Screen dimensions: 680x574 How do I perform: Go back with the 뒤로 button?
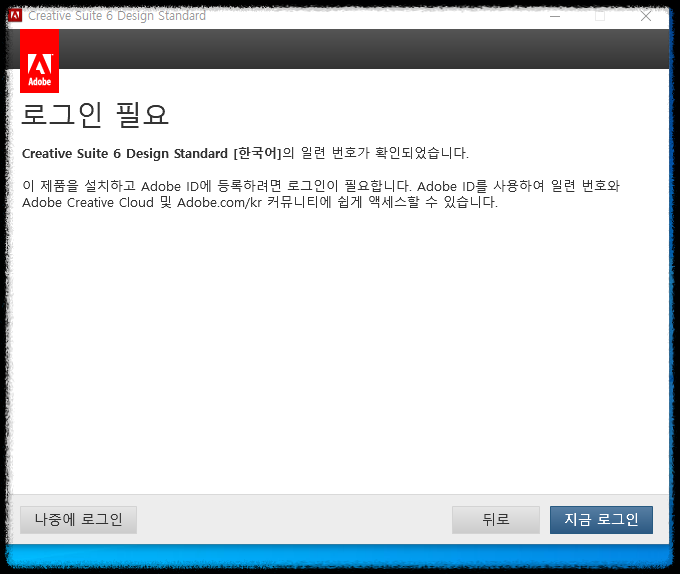point(496,519)
